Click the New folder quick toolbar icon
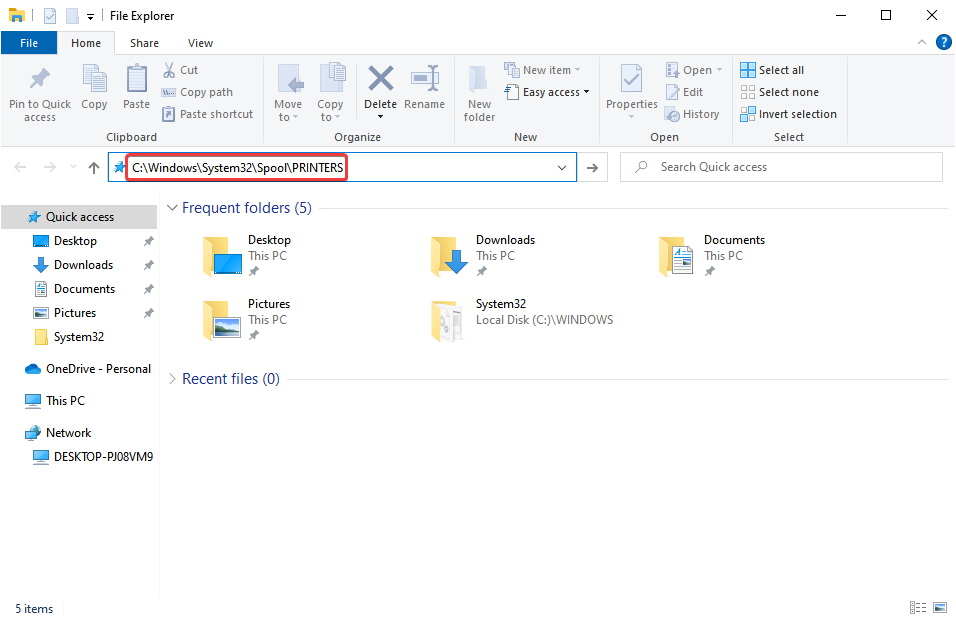 (73, 16)
